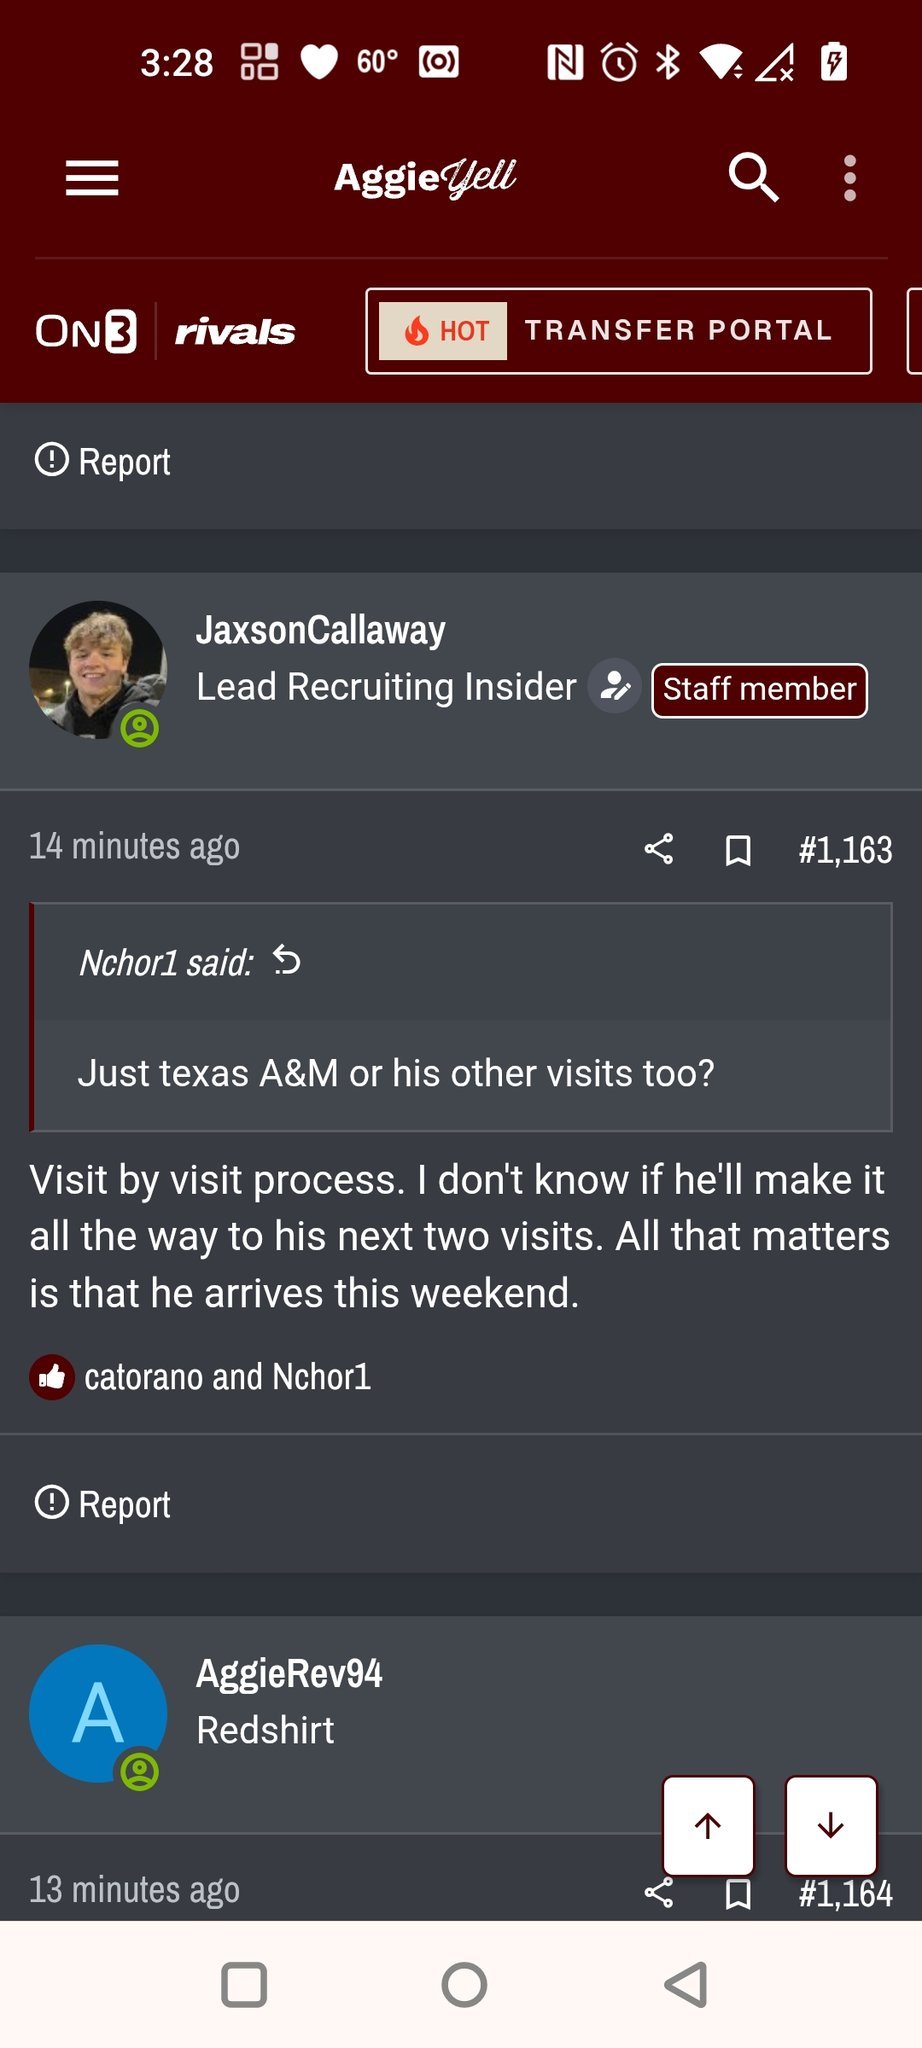
Task: Bookmark post #1,164
Action: click(x=738, y=1893)
